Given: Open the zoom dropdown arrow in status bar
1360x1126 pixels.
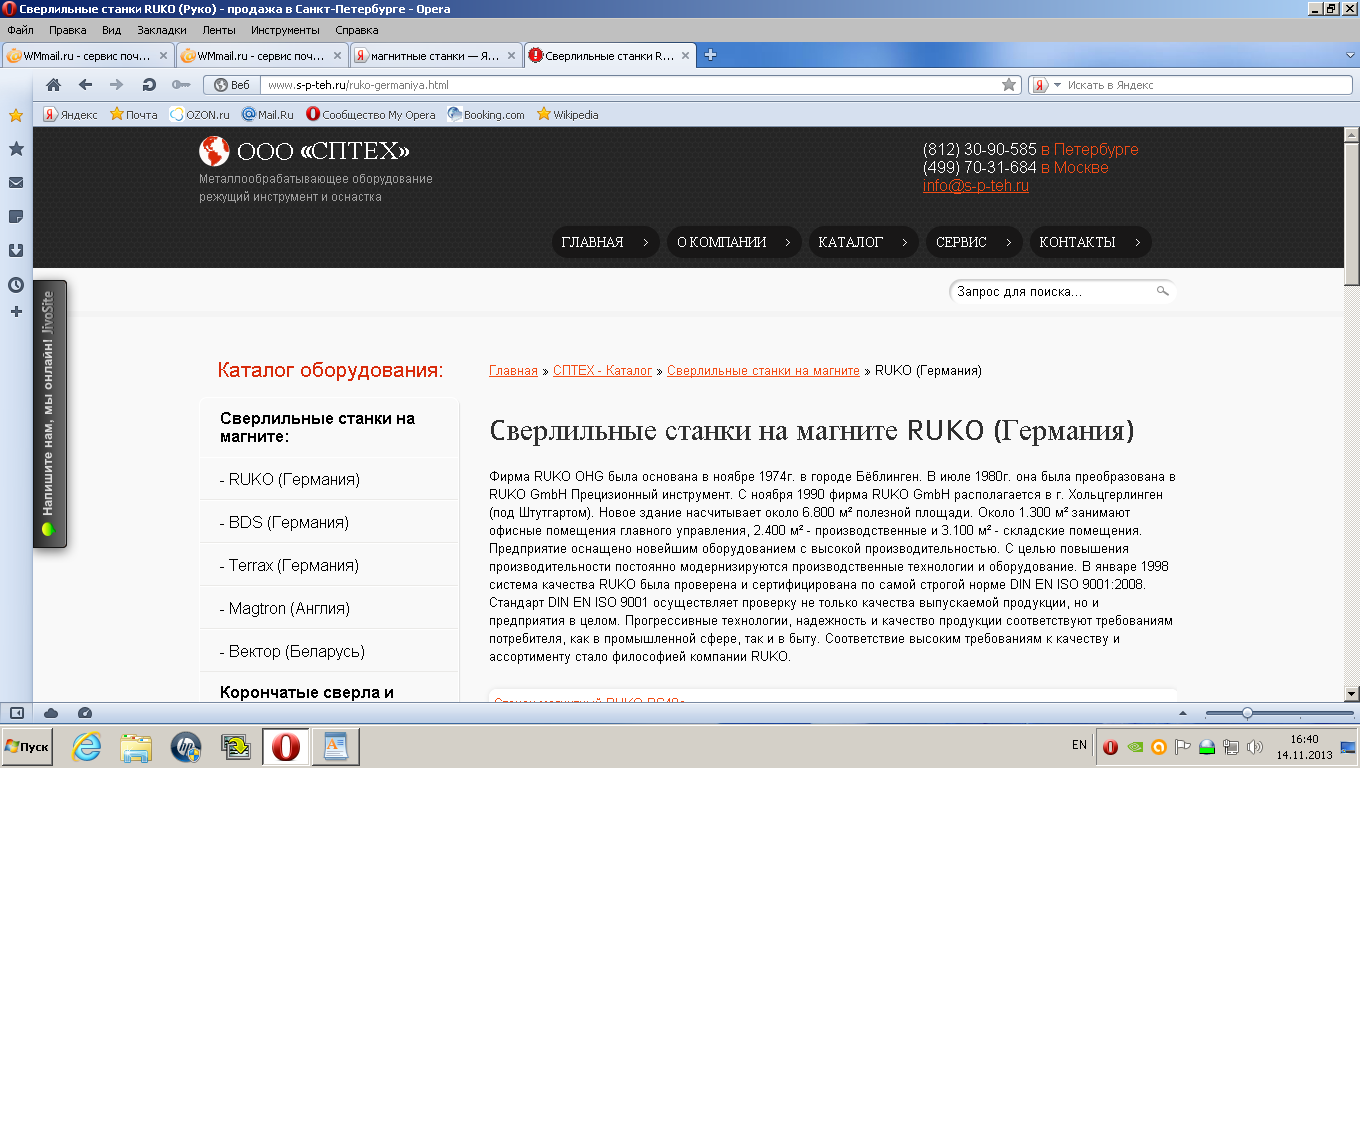Looking at the screenshot, I should (1183, 713).
